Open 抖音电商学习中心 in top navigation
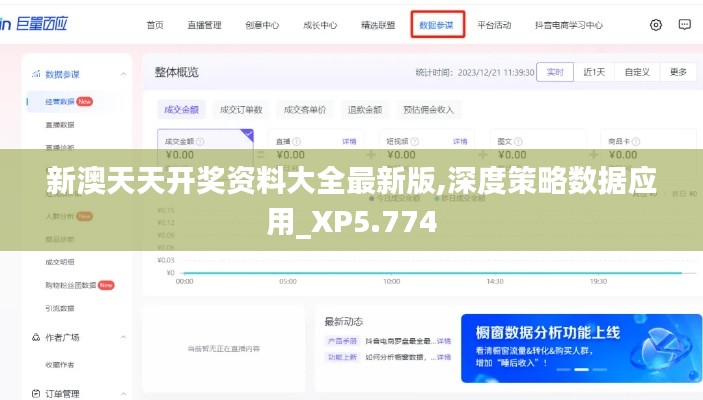 [x=569, y=25]
